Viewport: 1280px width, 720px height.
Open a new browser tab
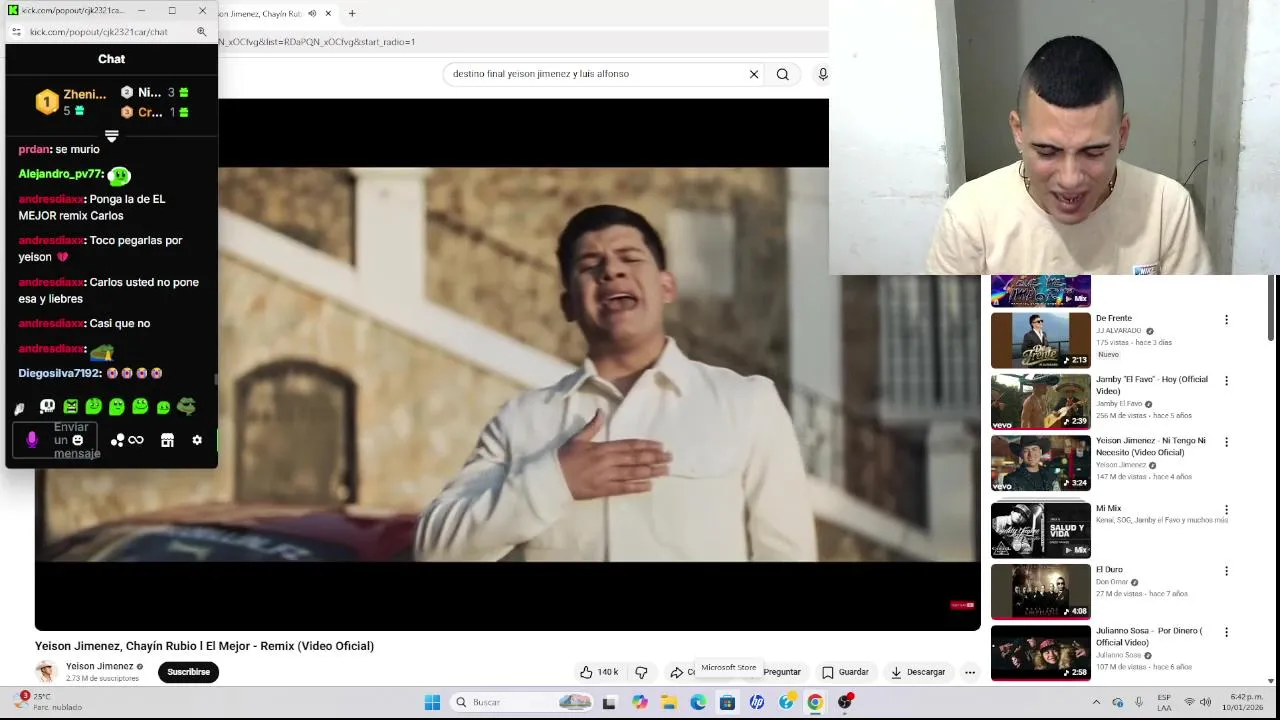[x=352, y=14]
